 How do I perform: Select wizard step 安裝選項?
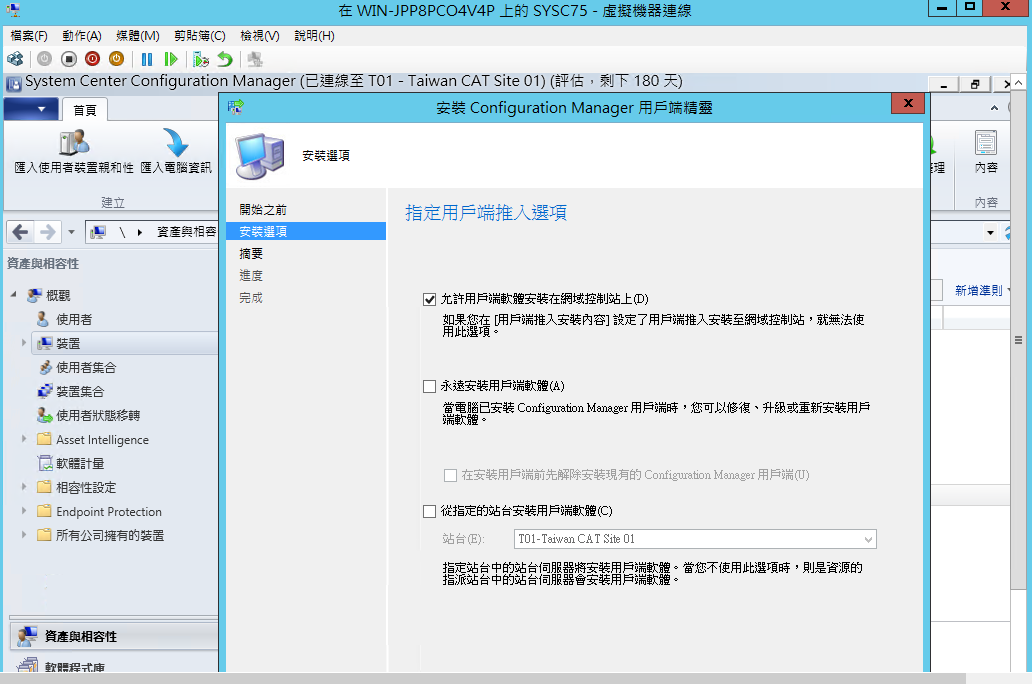coord(305,232)
